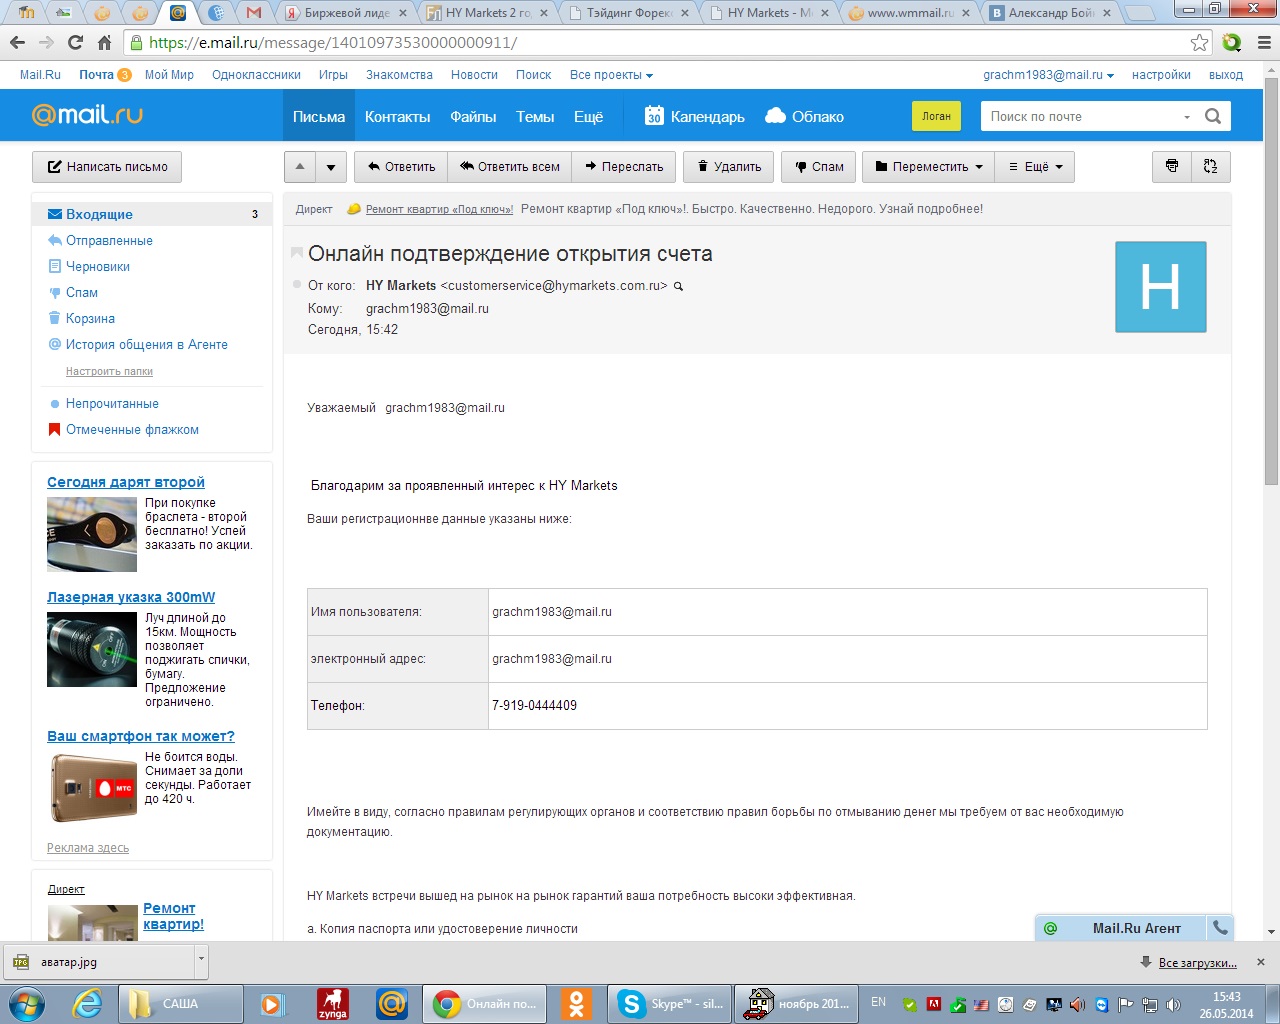
Task: Click the browser address bar
Action: click(x=660, y=42)
